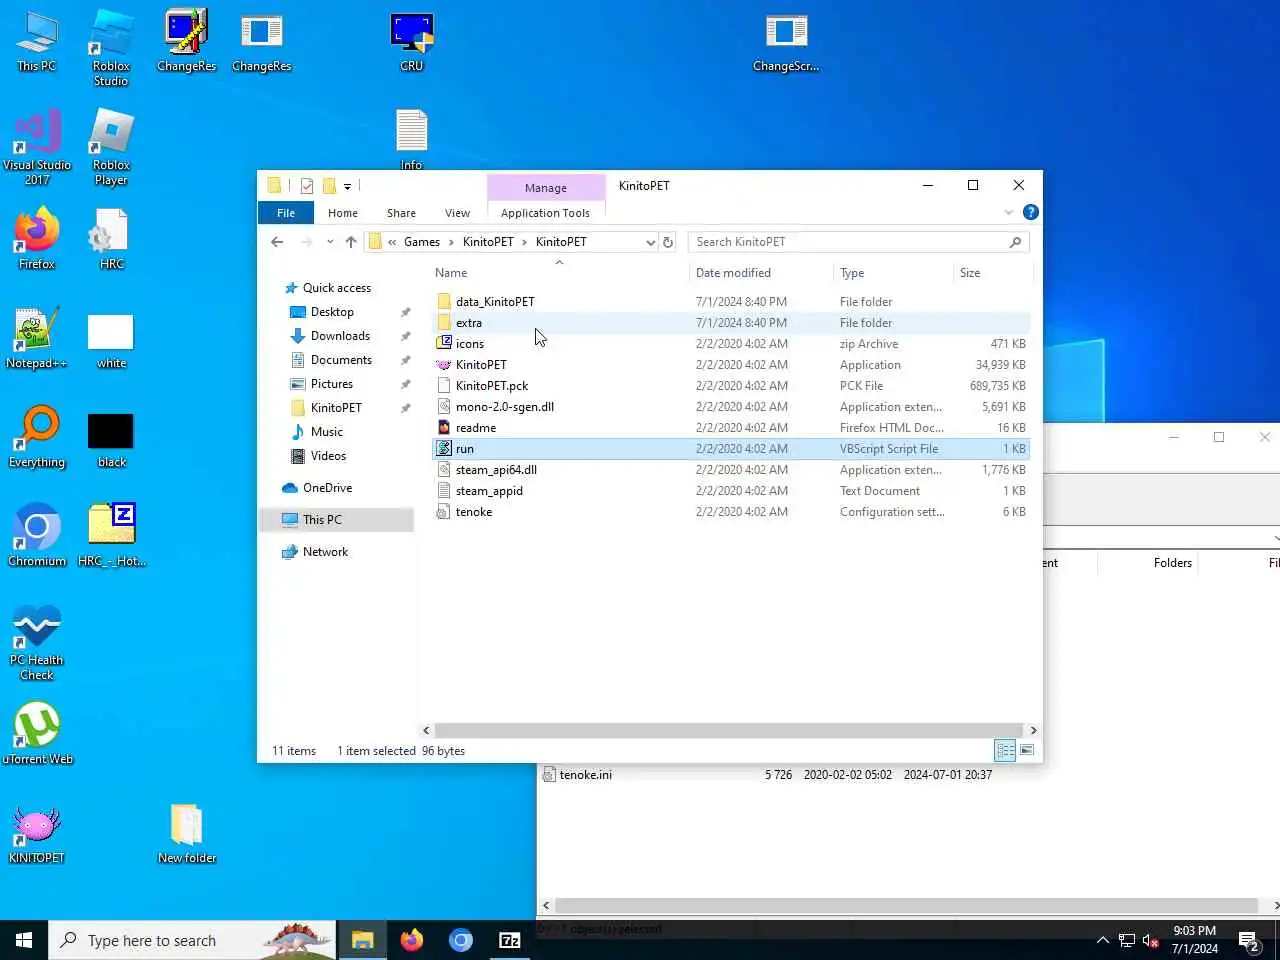Viewport: 1280px width, 960px height.
Task: Switch to Large icons view button
Action: pyautogui.click(x=1027, y=751)
